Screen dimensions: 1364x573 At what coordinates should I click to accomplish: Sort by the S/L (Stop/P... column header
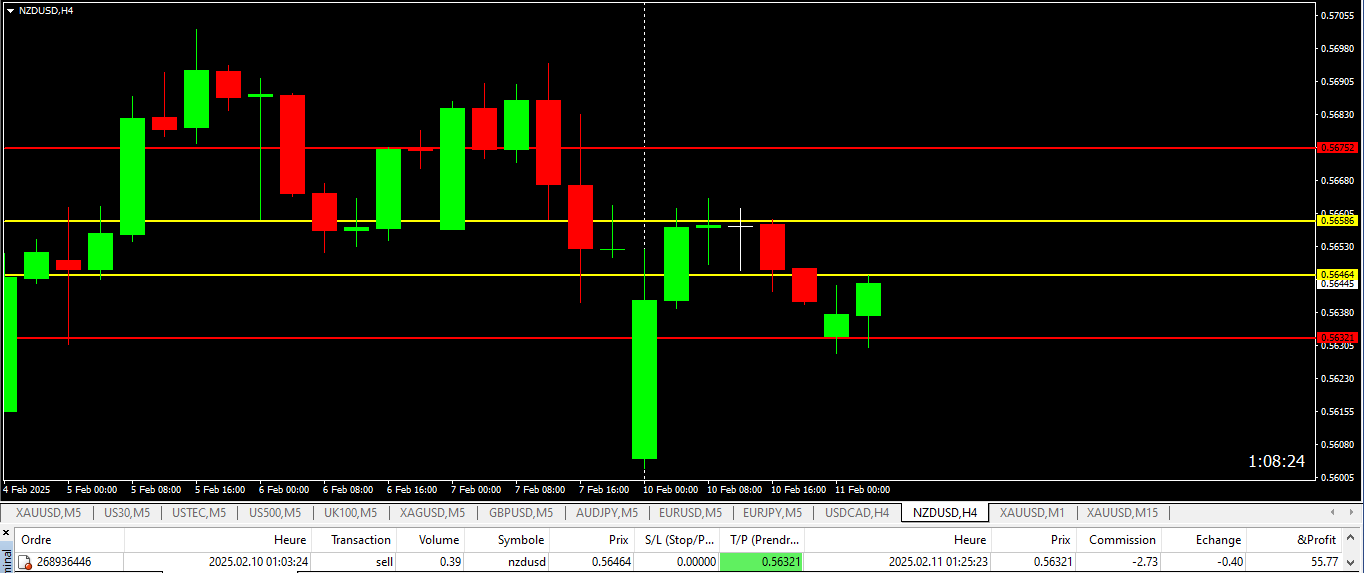pyautogui.click(x=677, y=540)
